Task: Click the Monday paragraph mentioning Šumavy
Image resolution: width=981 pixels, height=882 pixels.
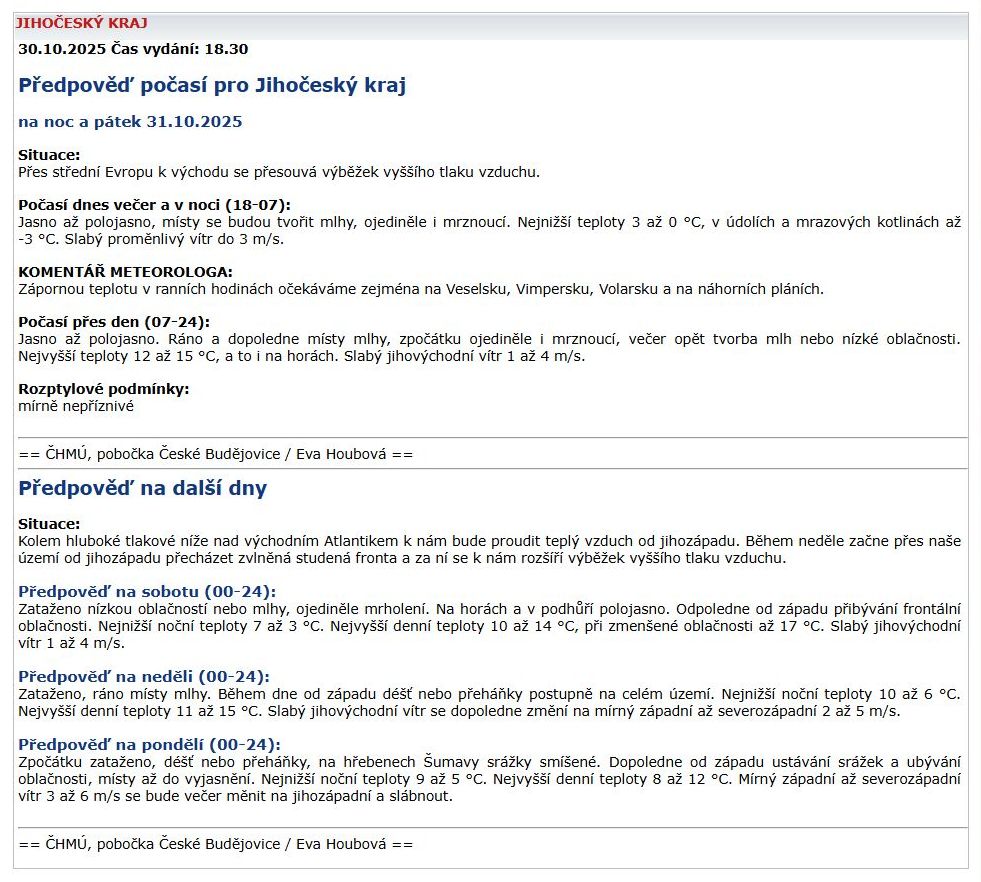Action: coord(490,779)
